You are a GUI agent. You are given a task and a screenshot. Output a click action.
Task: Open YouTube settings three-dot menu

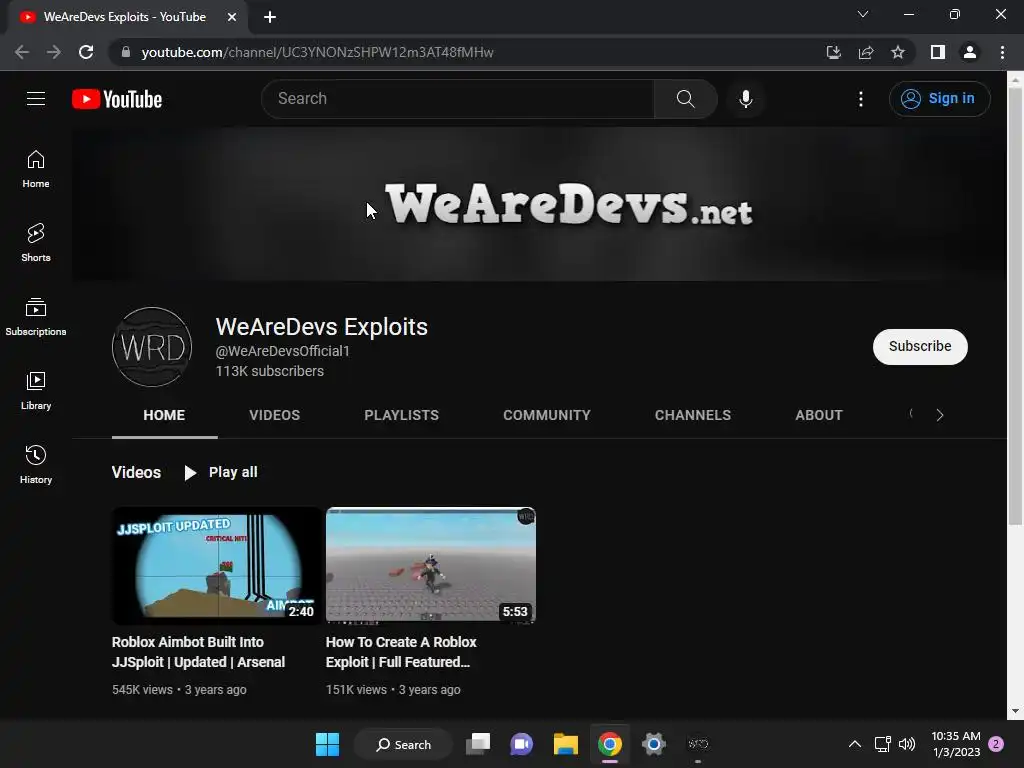861,99
